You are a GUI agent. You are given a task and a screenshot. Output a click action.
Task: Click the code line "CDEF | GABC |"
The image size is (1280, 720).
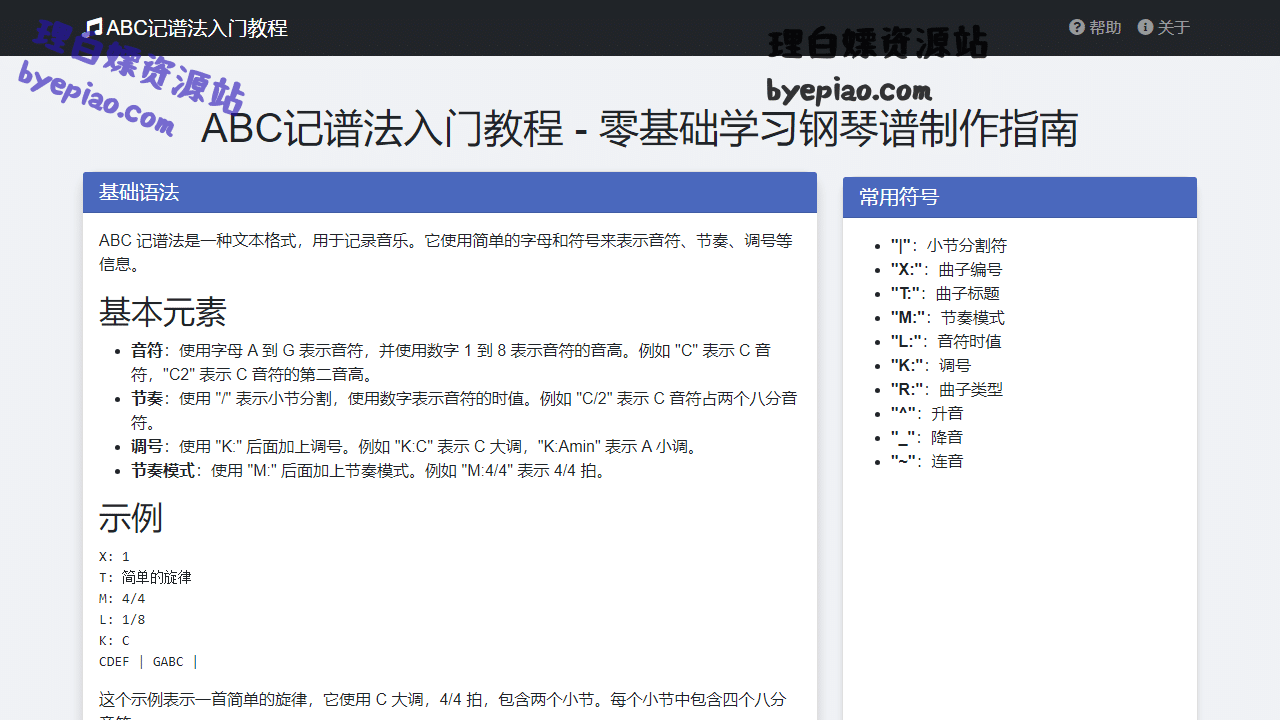pyautogui.click(x=149, y=661)
